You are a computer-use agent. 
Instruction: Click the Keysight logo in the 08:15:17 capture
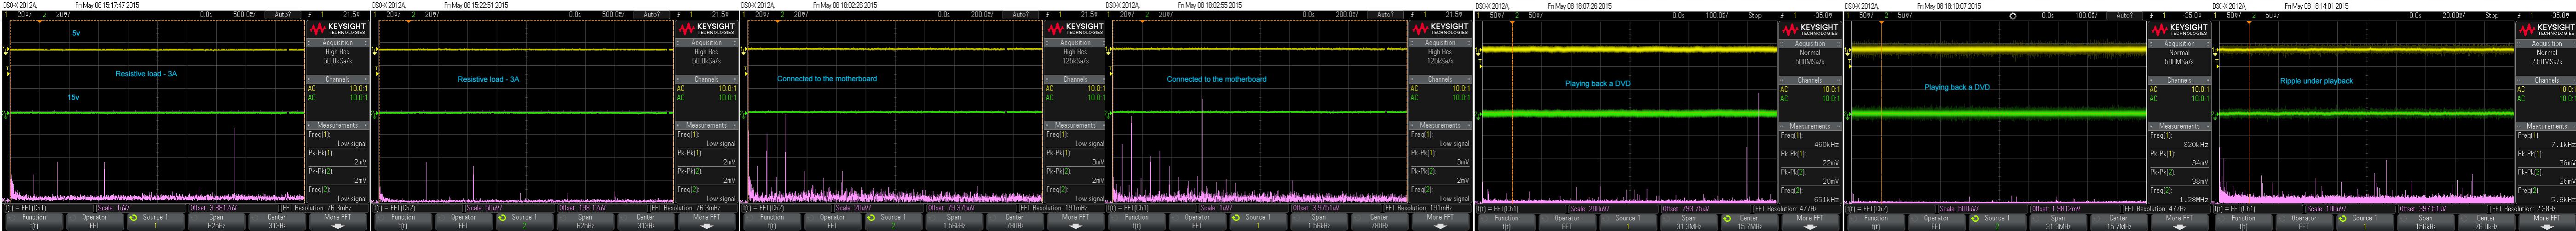pyautogui.click(x=337, y=29)
